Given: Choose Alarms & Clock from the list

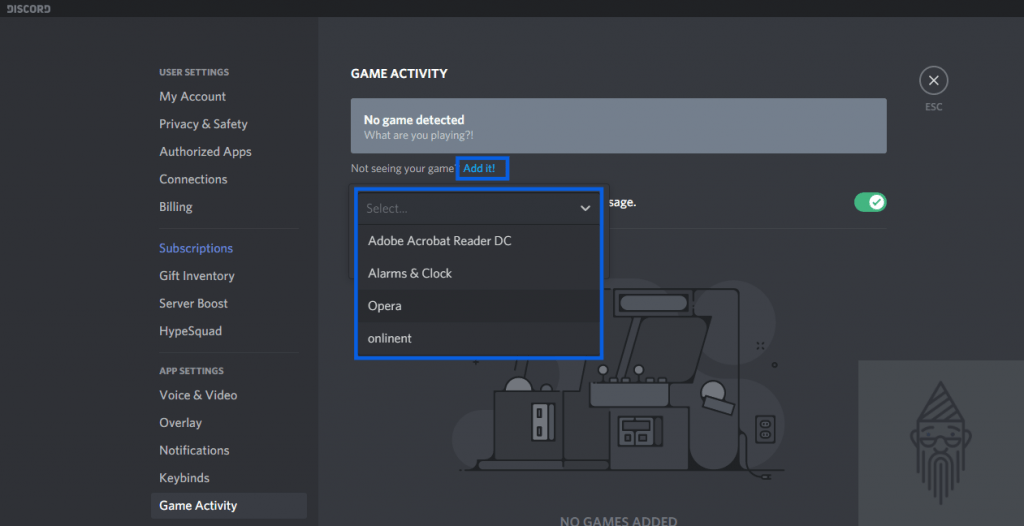Looking at the screenshot, I should 478,273.
